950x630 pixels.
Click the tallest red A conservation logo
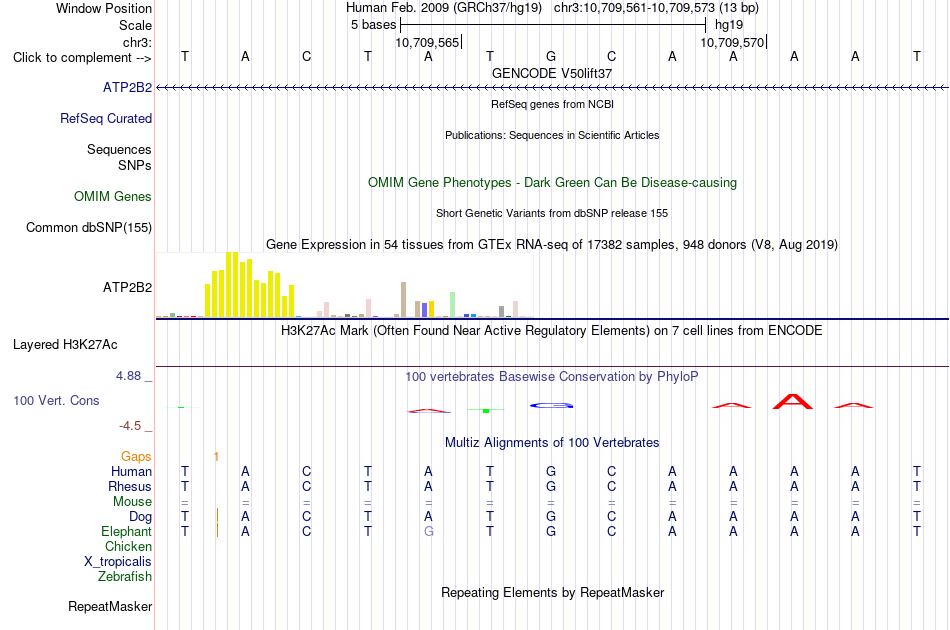(793, 401)
